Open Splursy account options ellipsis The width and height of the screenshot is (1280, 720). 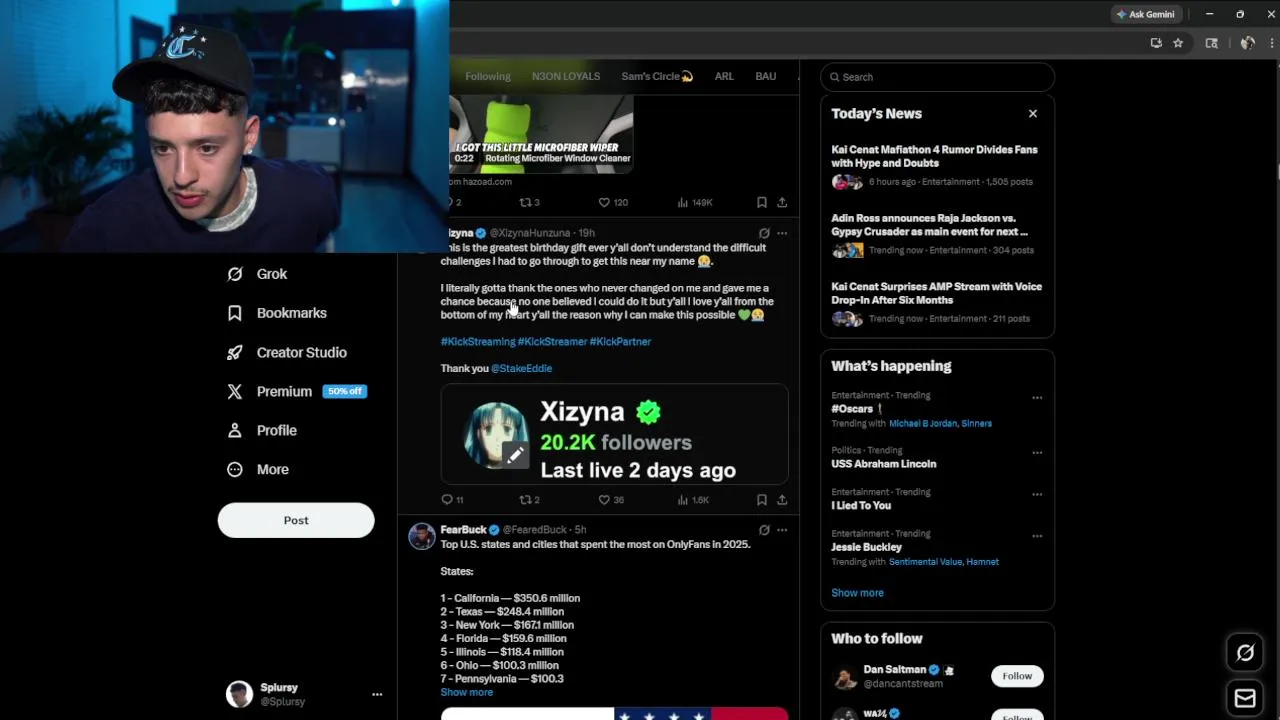pos(377,694)
